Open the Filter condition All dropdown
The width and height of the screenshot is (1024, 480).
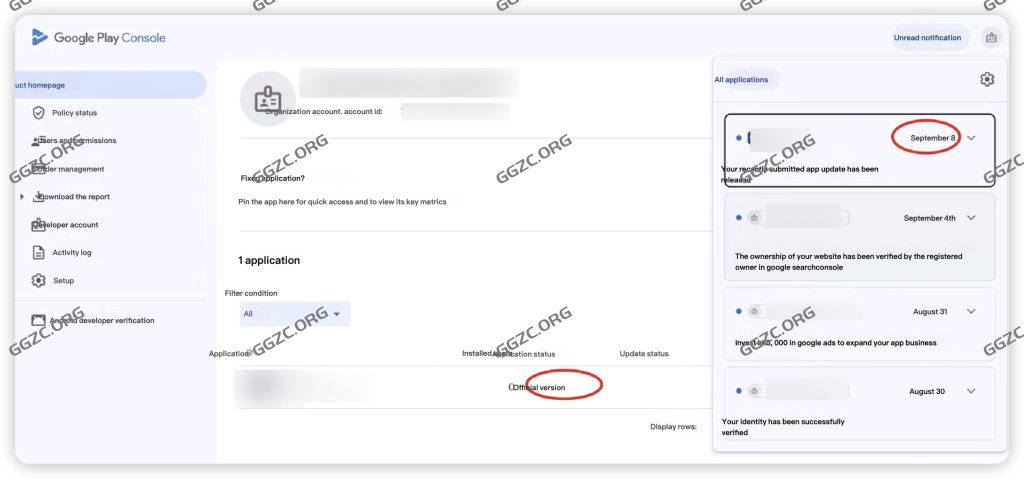pyautogui.click(x=295, y=314)
